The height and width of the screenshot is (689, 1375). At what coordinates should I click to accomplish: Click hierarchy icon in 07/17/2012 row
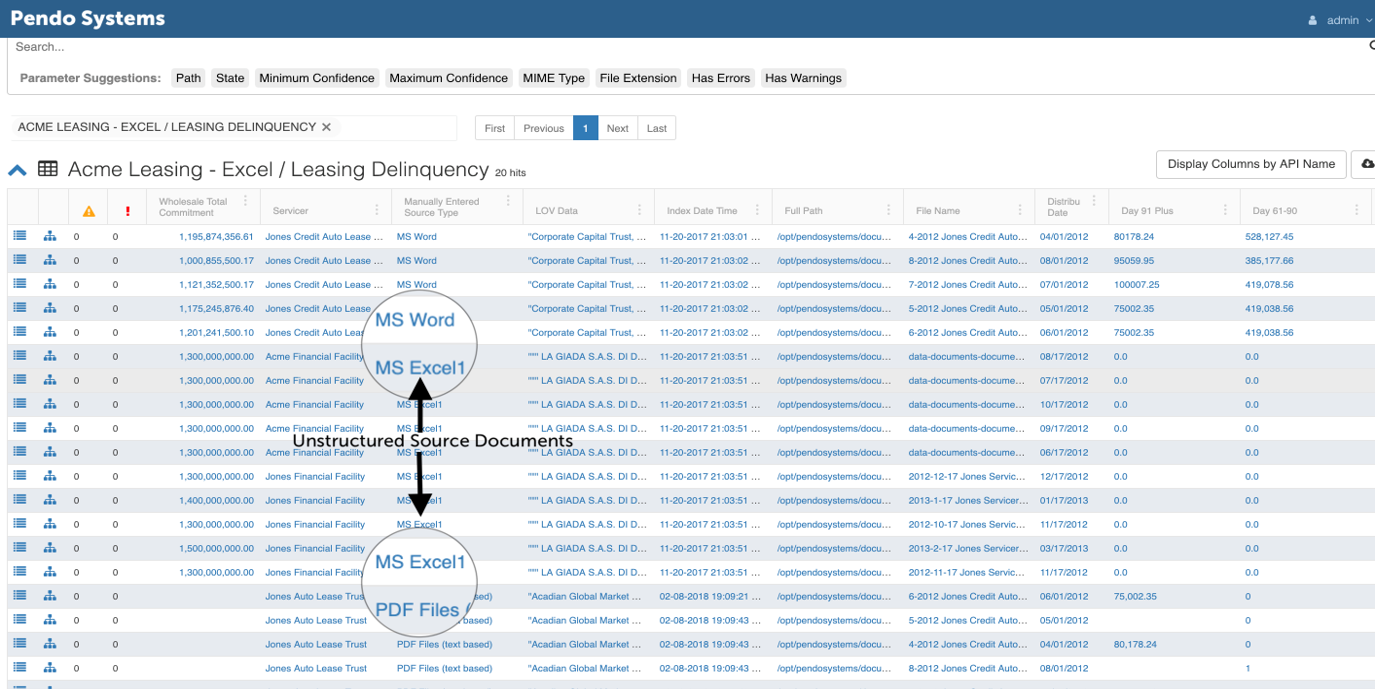coord(50,381)
